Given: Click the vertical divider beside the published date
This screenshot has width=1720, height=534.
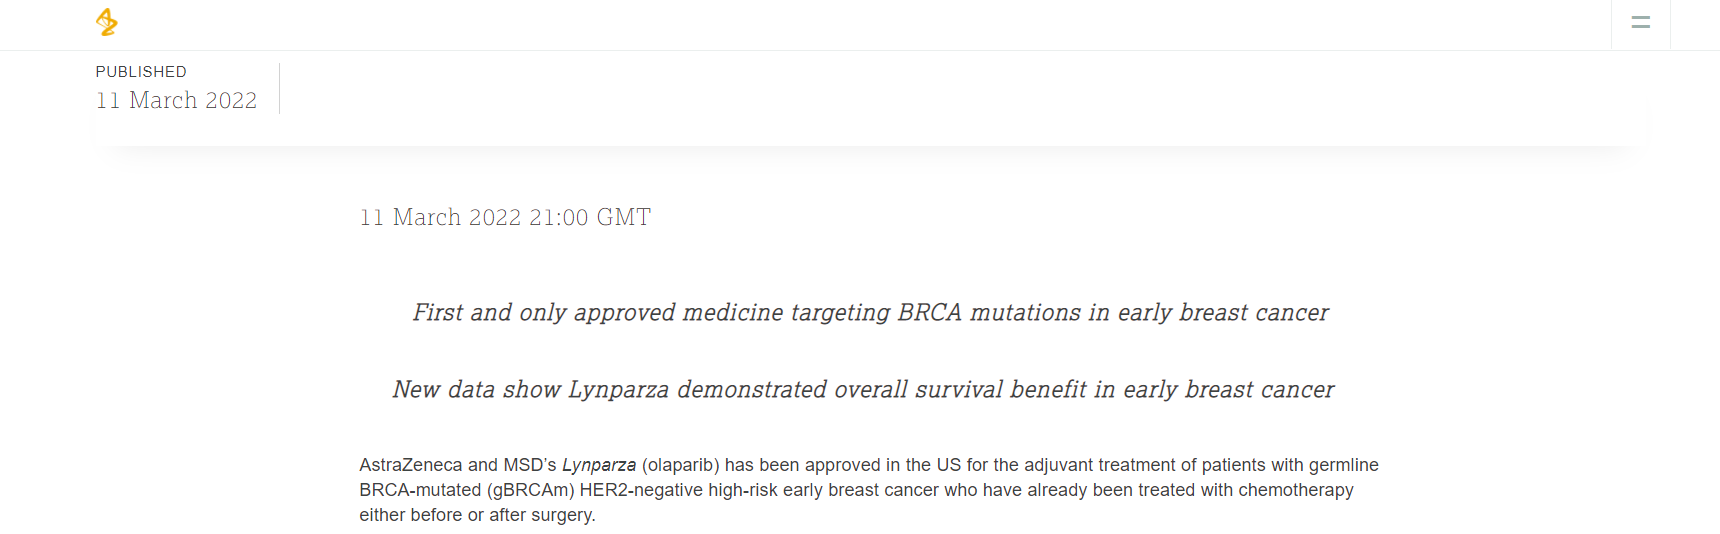Looking at the screenshot, I should (279, 88).
